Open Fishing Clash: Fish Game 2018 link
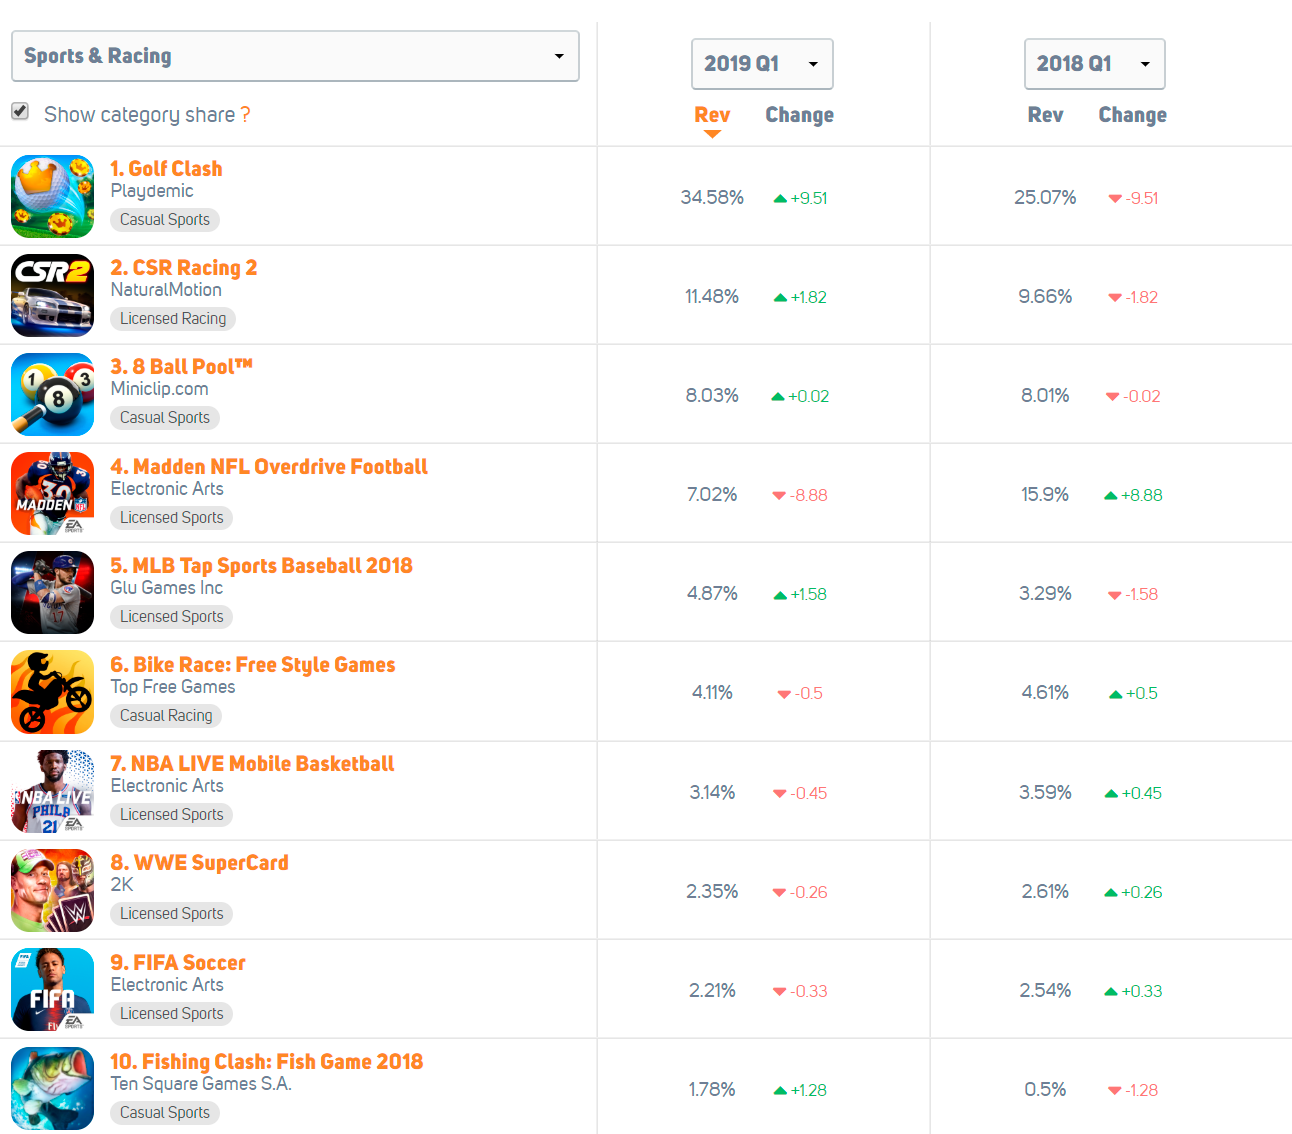The height and width of the screenshot is (1134, 1292). [x=267, y=1062]
